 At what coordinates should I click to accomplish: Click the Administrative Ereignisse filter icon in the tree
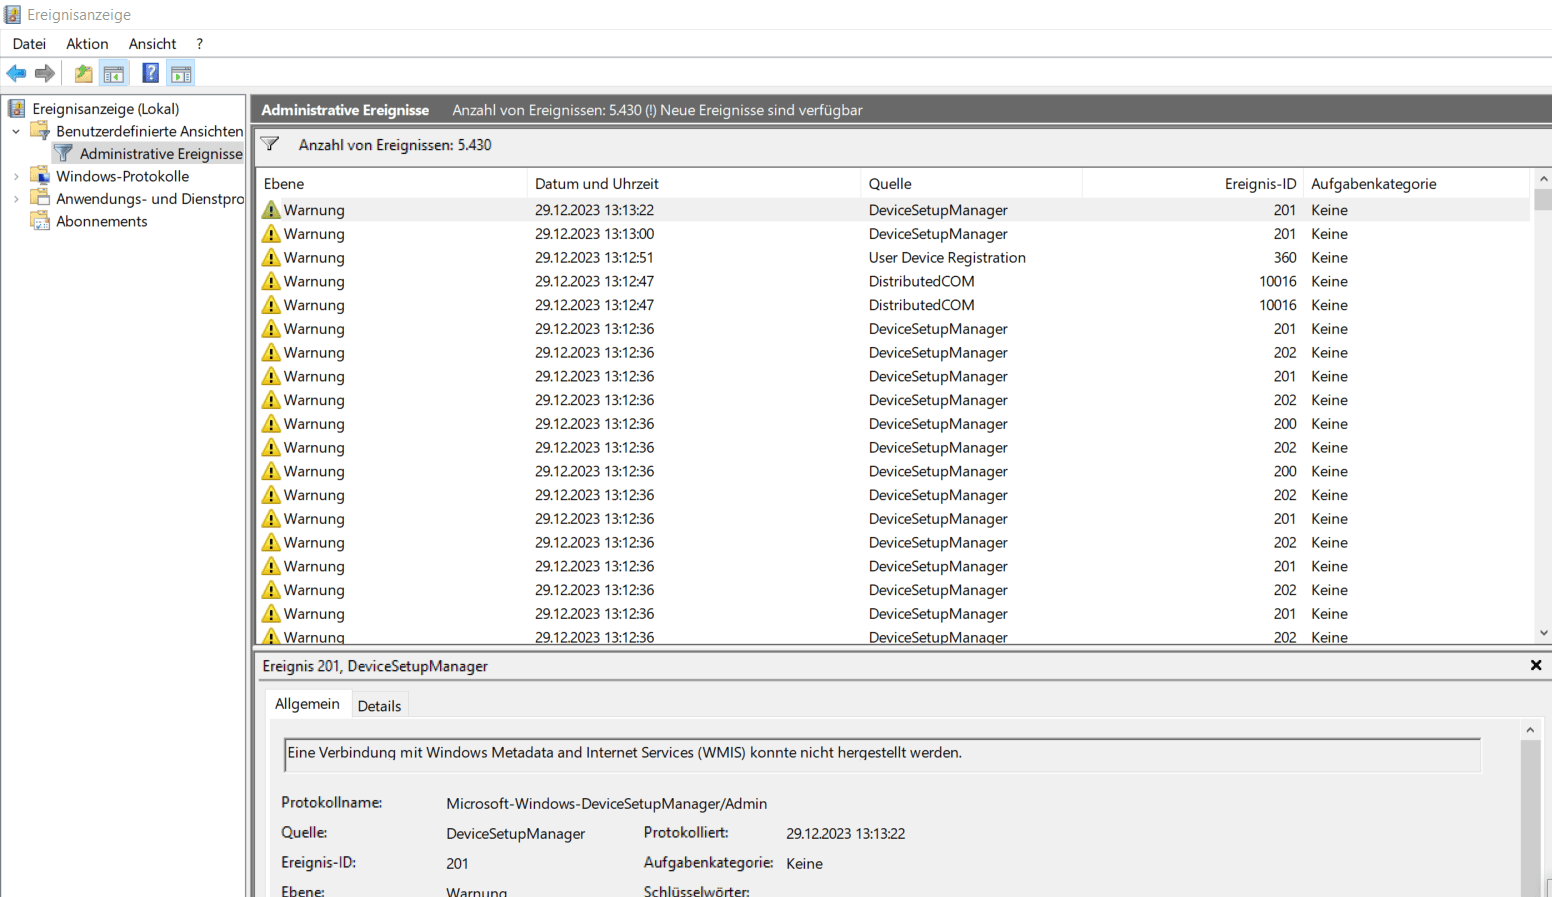point(64,153)
